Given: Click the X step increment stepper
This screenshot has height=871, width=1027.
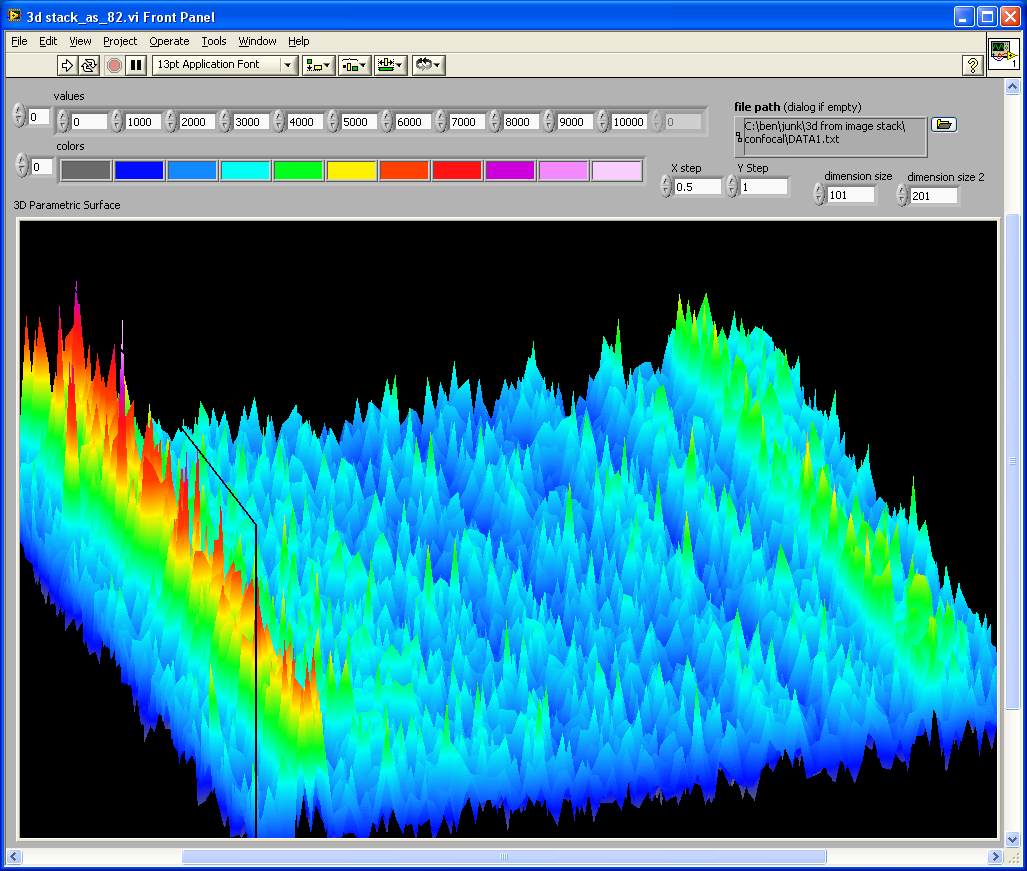Looking at the screenshot, I should click(666, 182).
